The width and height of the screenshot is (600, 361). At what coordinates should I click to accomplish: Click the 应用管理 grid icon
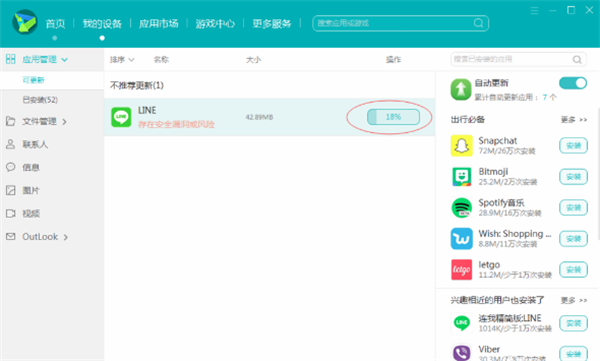pyautogui.click(x=11, y=59)
